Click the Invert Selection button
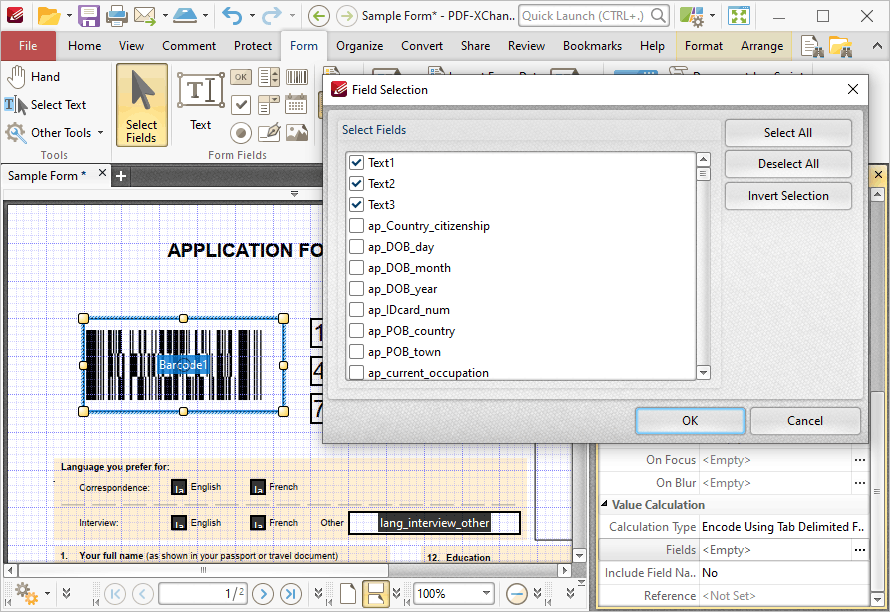Viewport: 890px width, 612px height. pos(788,196)
